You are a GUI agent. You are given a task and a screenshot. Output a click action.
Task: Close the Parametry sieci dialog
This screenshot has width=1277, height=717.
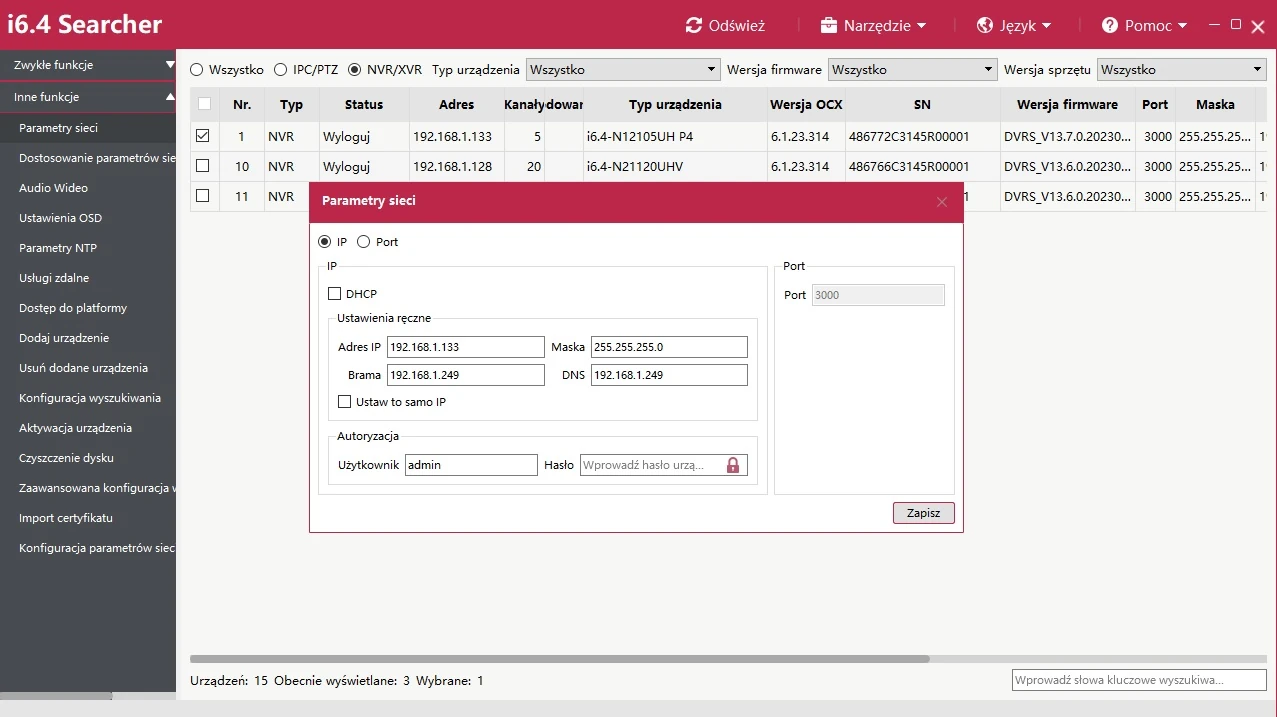click(941, 201)
